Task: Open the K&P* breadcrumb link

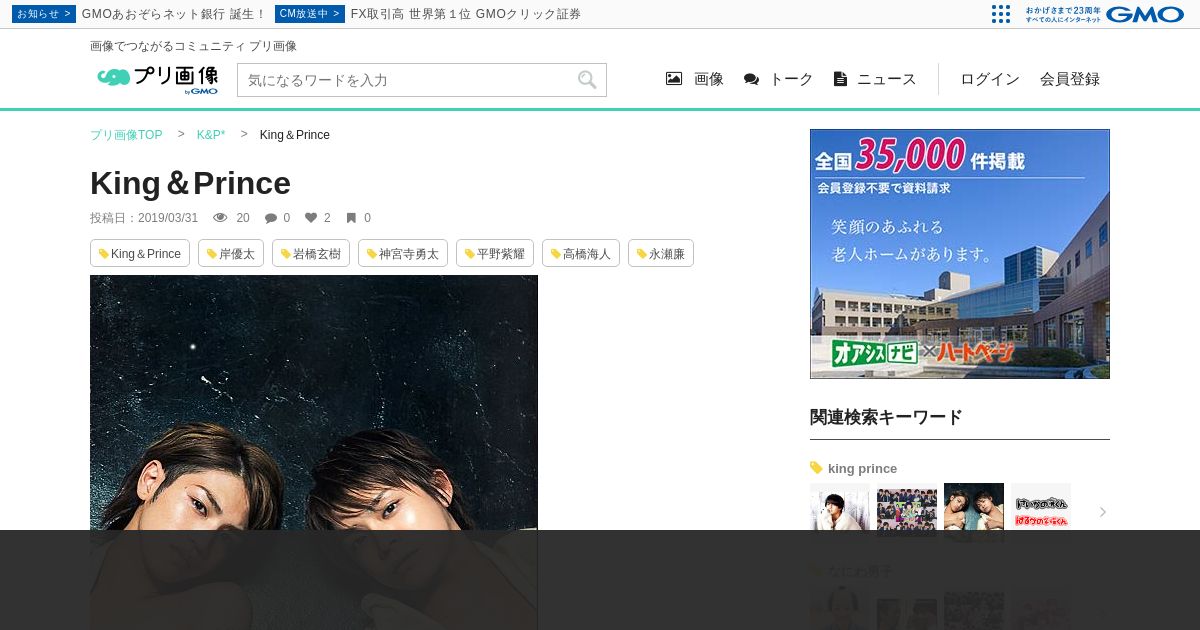Action: (x=211, y=135)
